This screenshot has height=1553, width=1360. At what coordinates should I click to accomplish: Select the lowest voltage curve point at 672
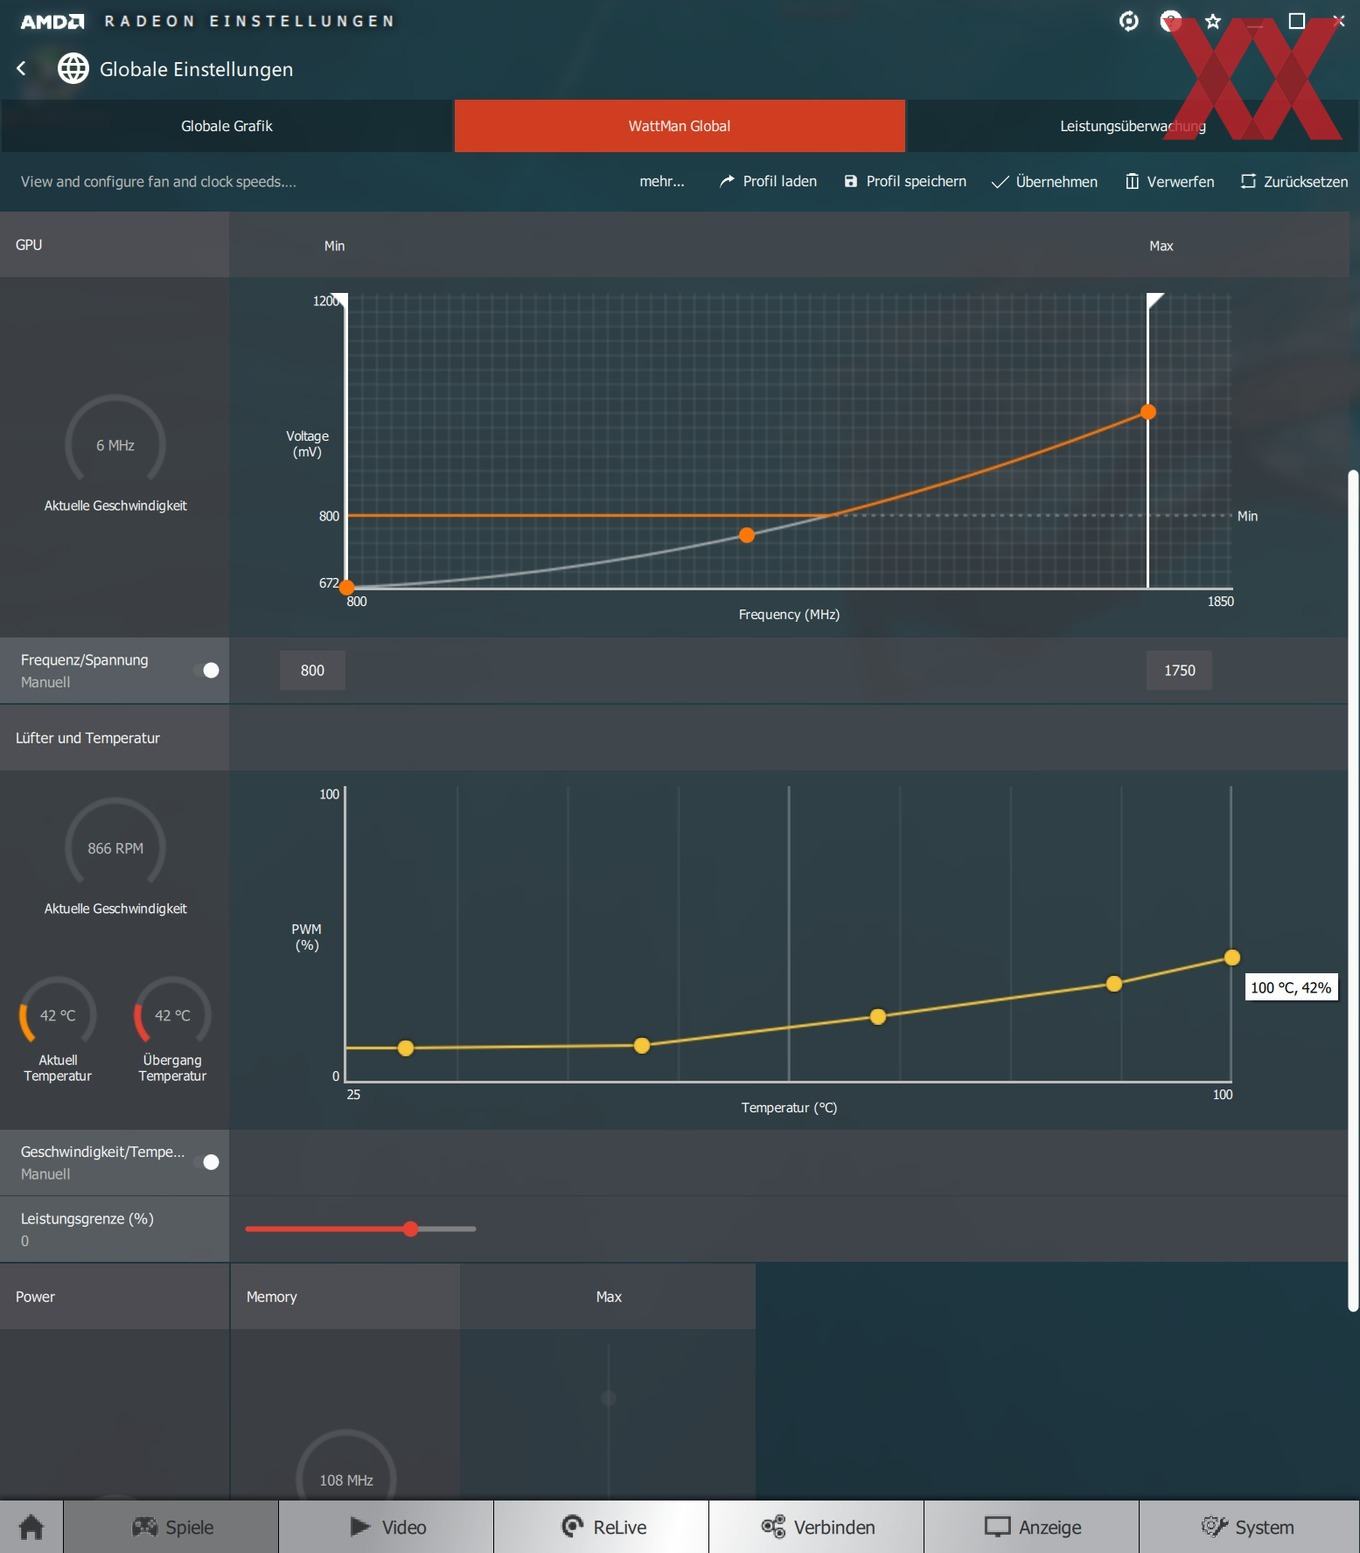pos(347,587)
